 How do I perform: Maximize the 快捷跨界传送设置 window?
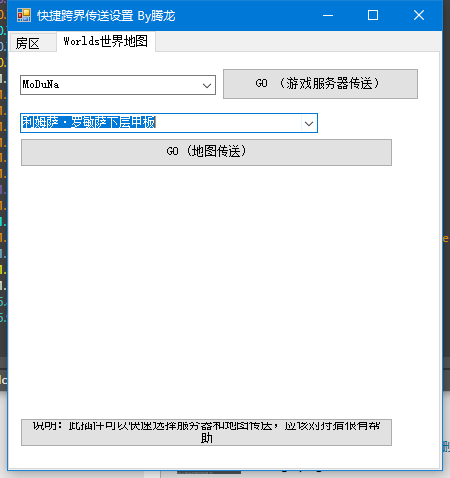click(373, 15)
